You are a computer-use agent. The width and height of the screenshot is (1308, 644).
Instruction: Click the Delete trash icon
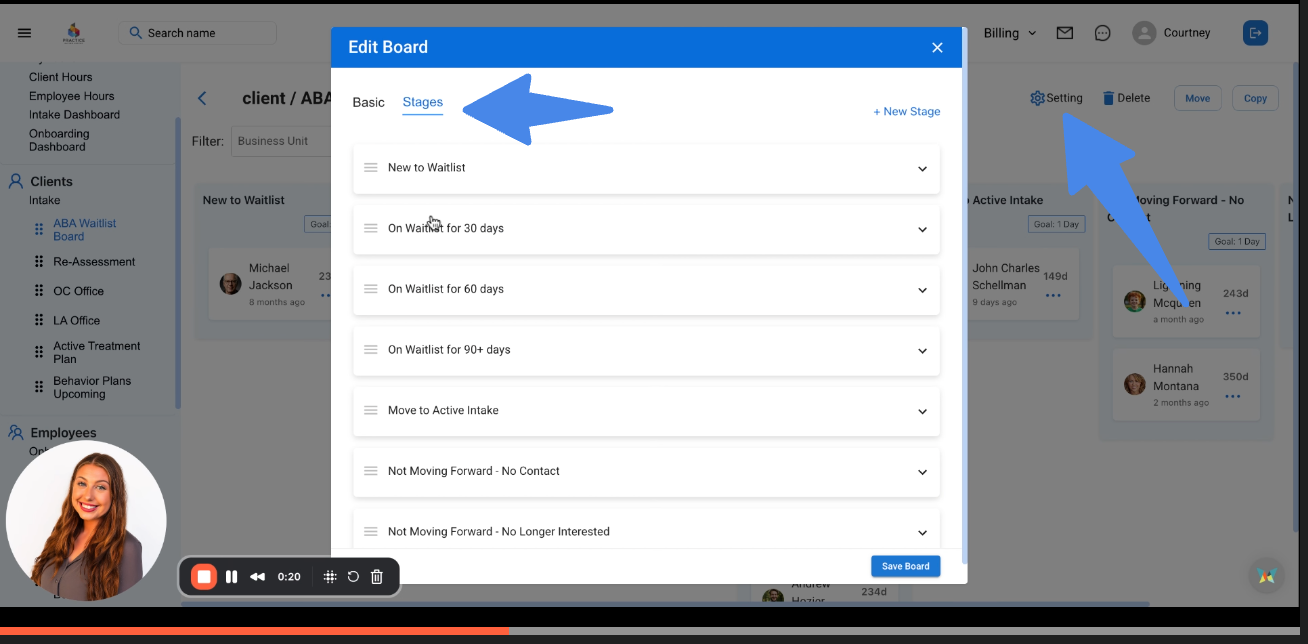pyautogui.click(x=1108, y=98)
